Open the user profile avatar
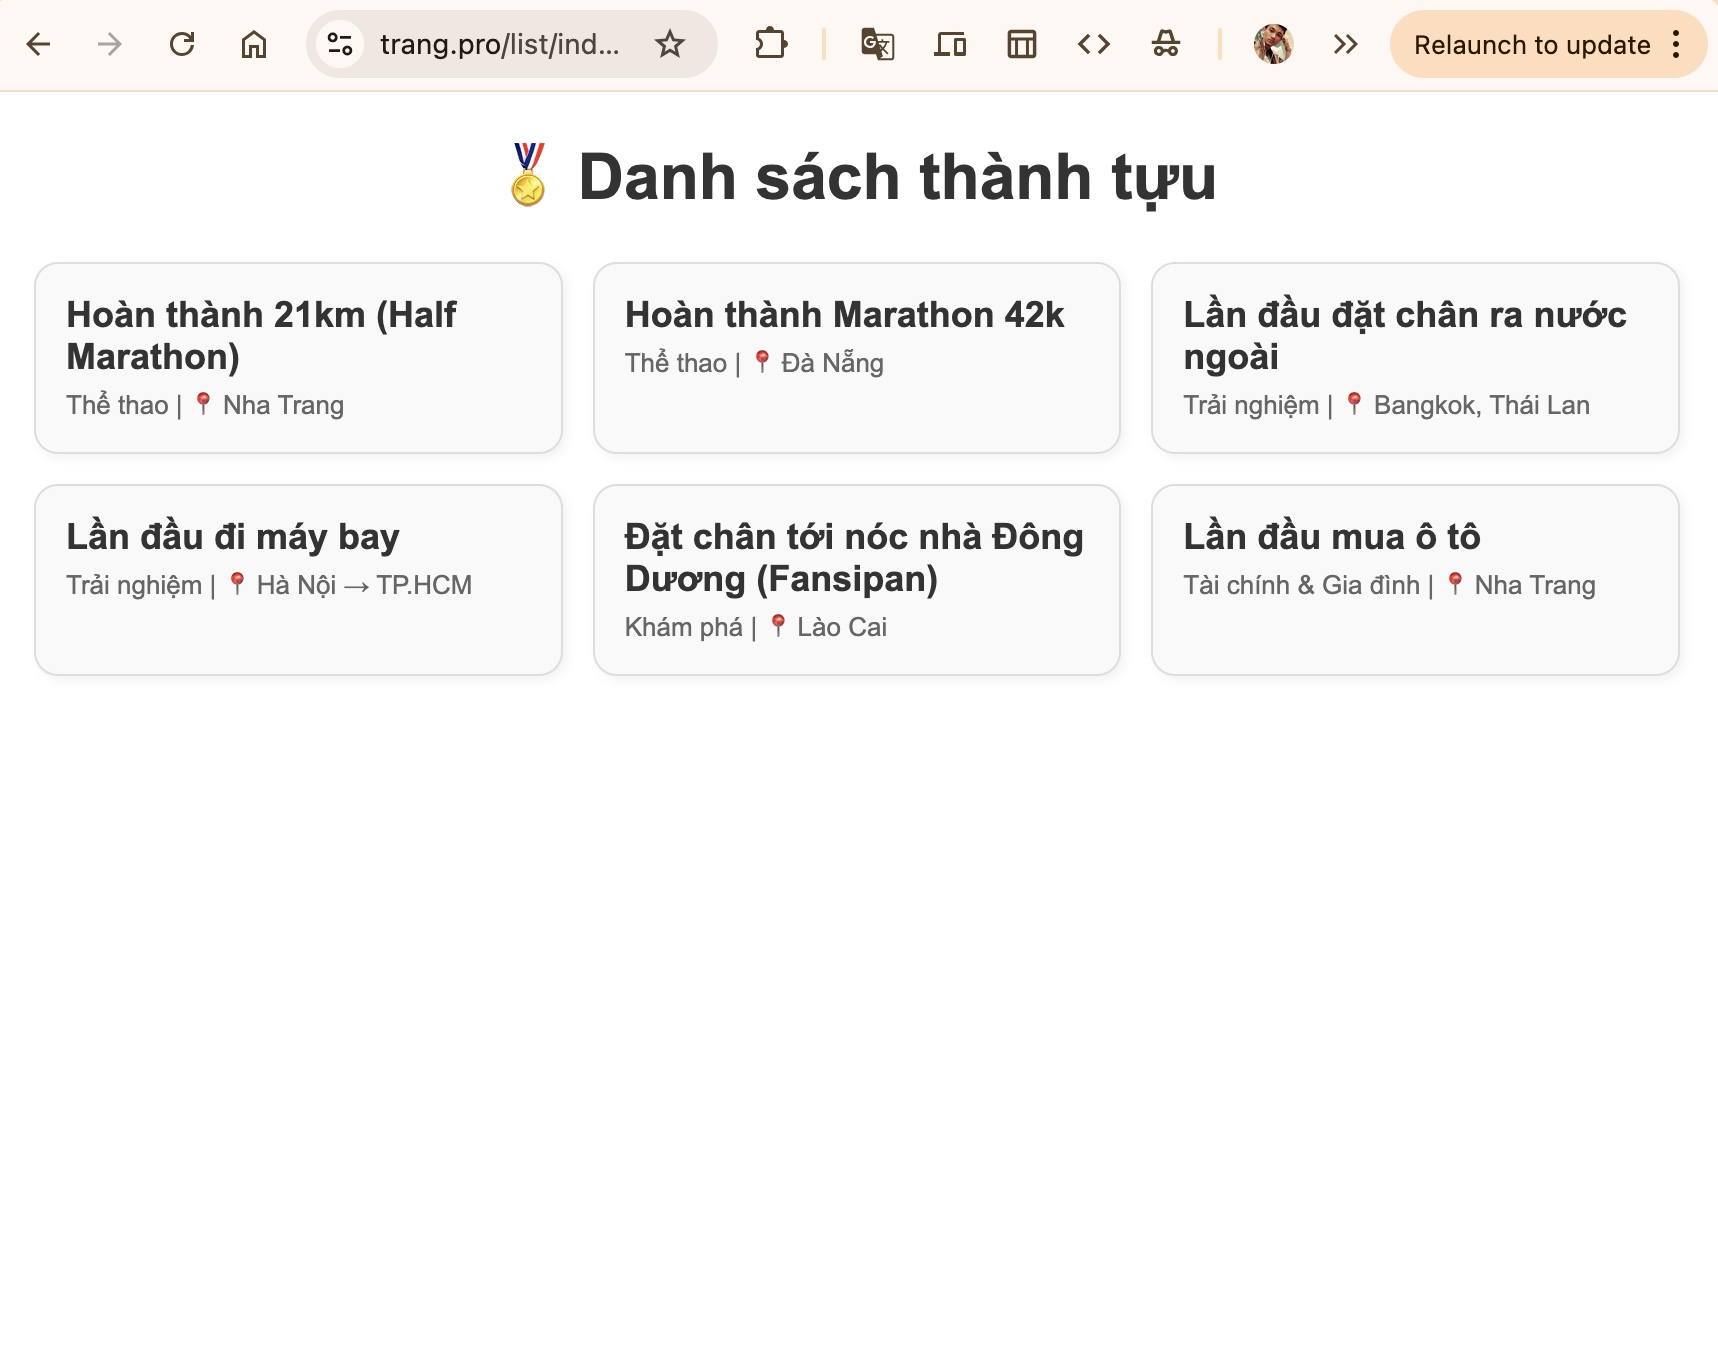1718x1366 pixels. coord(1274,44)
